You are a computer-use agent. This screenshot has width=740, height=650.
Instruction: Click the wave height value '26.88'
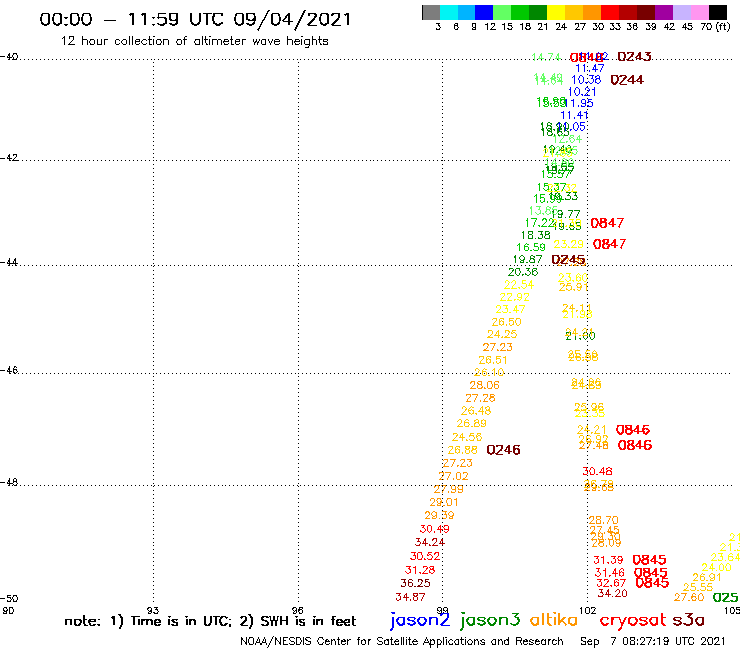463,450
